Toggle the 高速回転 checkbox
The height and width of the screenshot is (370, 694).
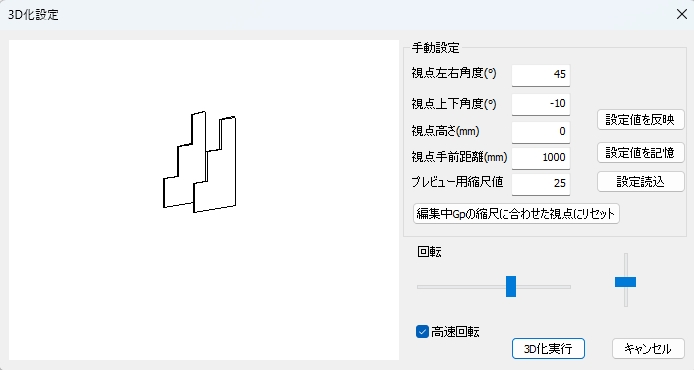[422, 331]
